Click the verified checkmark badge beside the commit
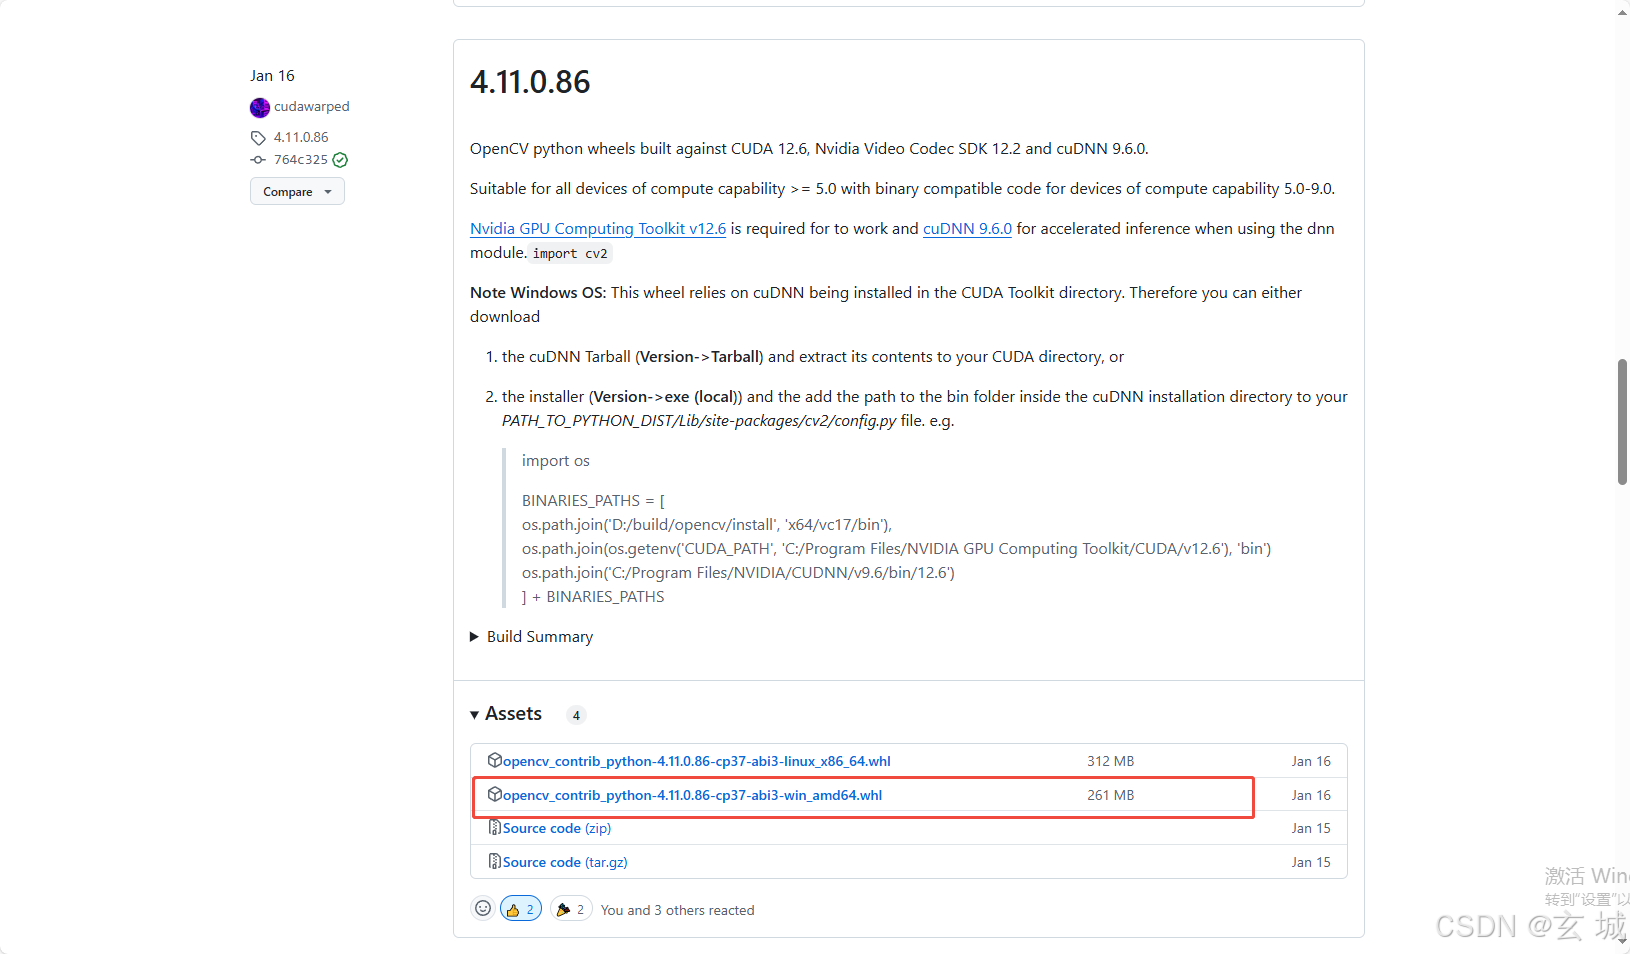This screenshot has width=1630, height=954. [x=339, y=159]
